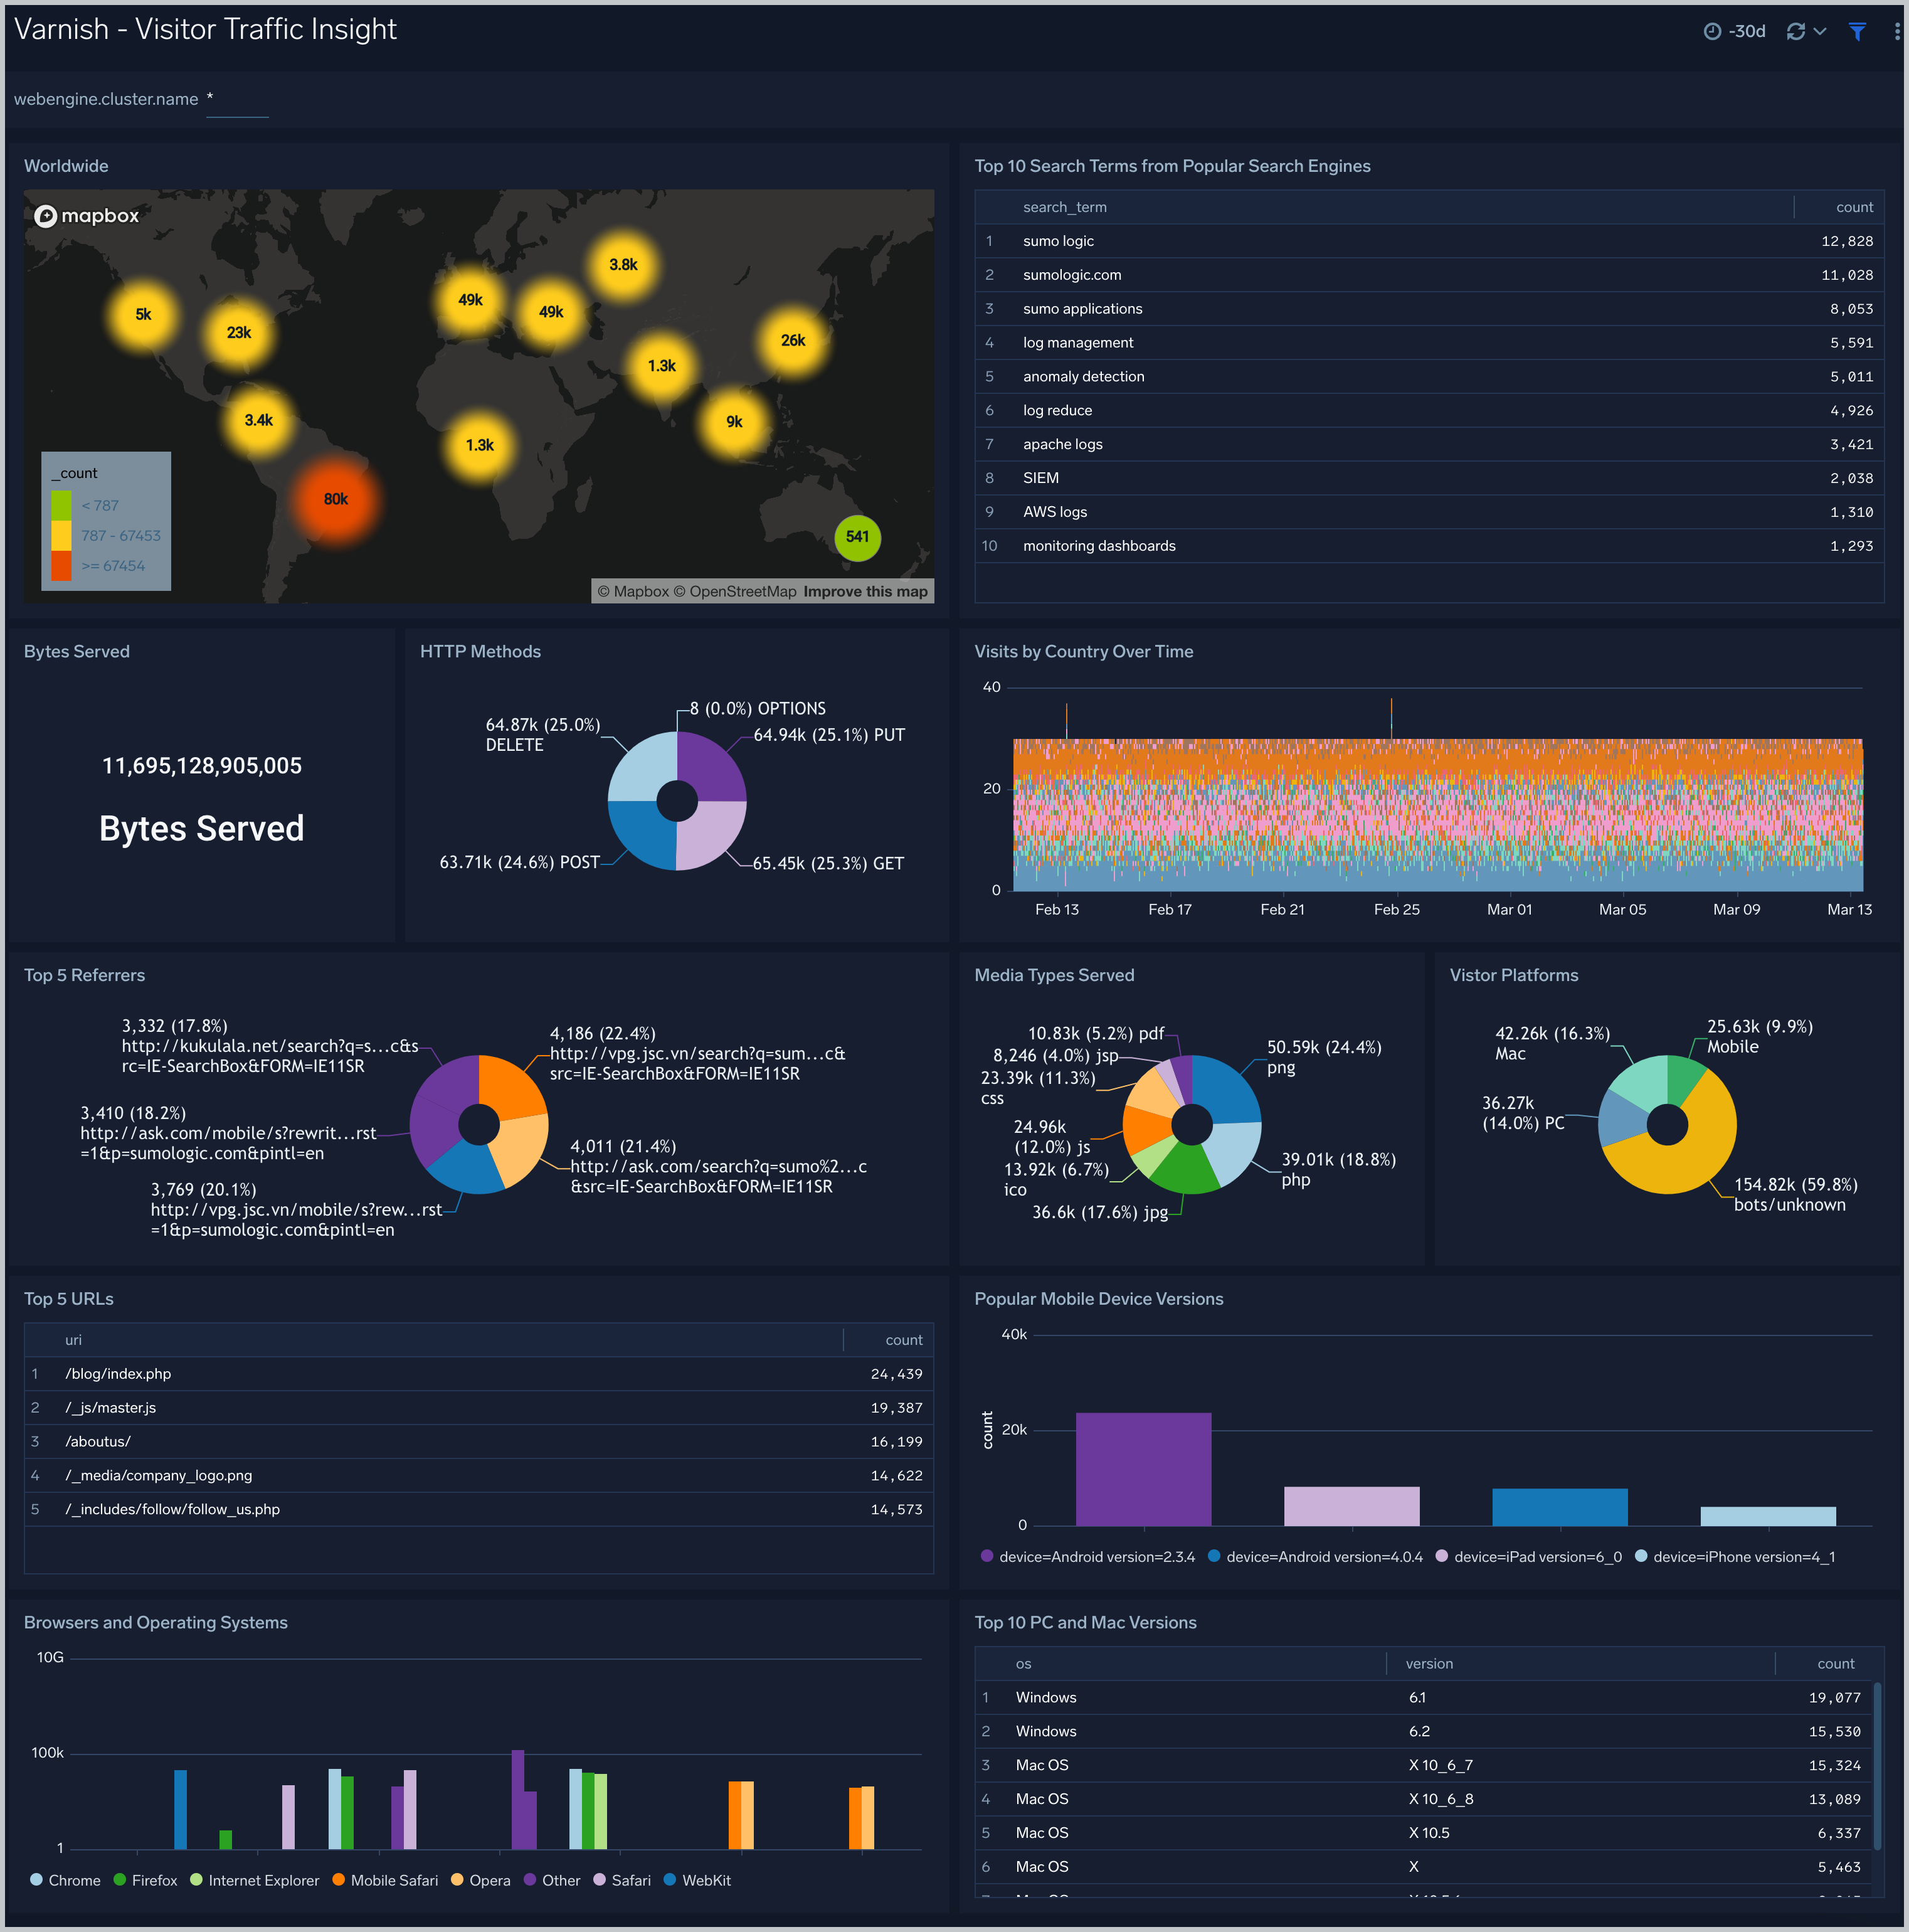Toggle the Mobile Safari legend series

385,1882
